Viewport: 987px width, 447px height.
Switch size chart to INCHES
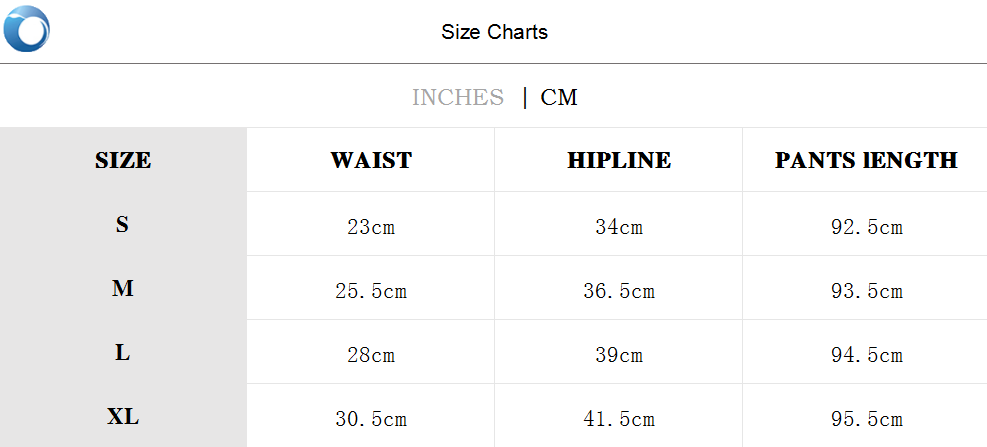tap(458, 97)
